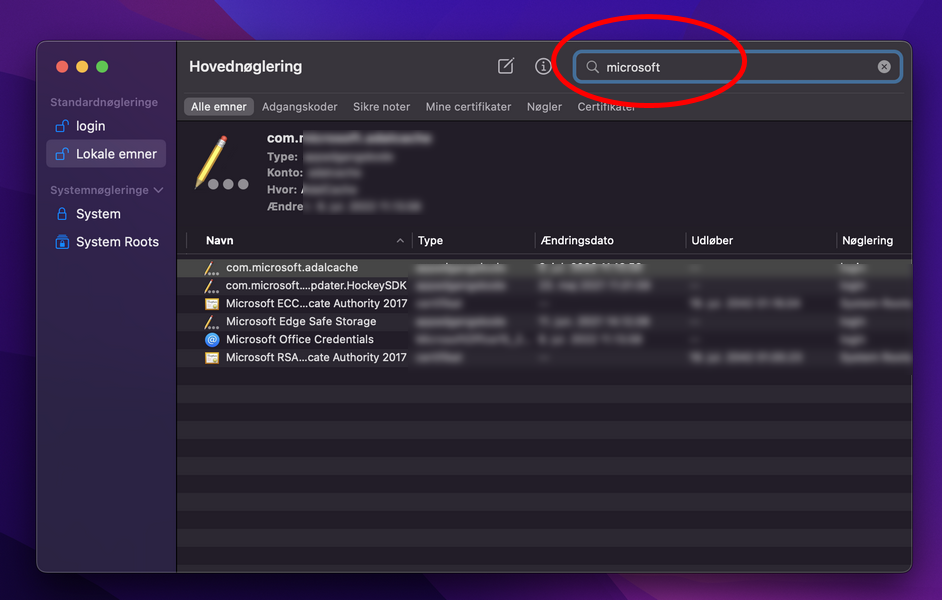Select the com.microsoft.adalcache row

544,267
